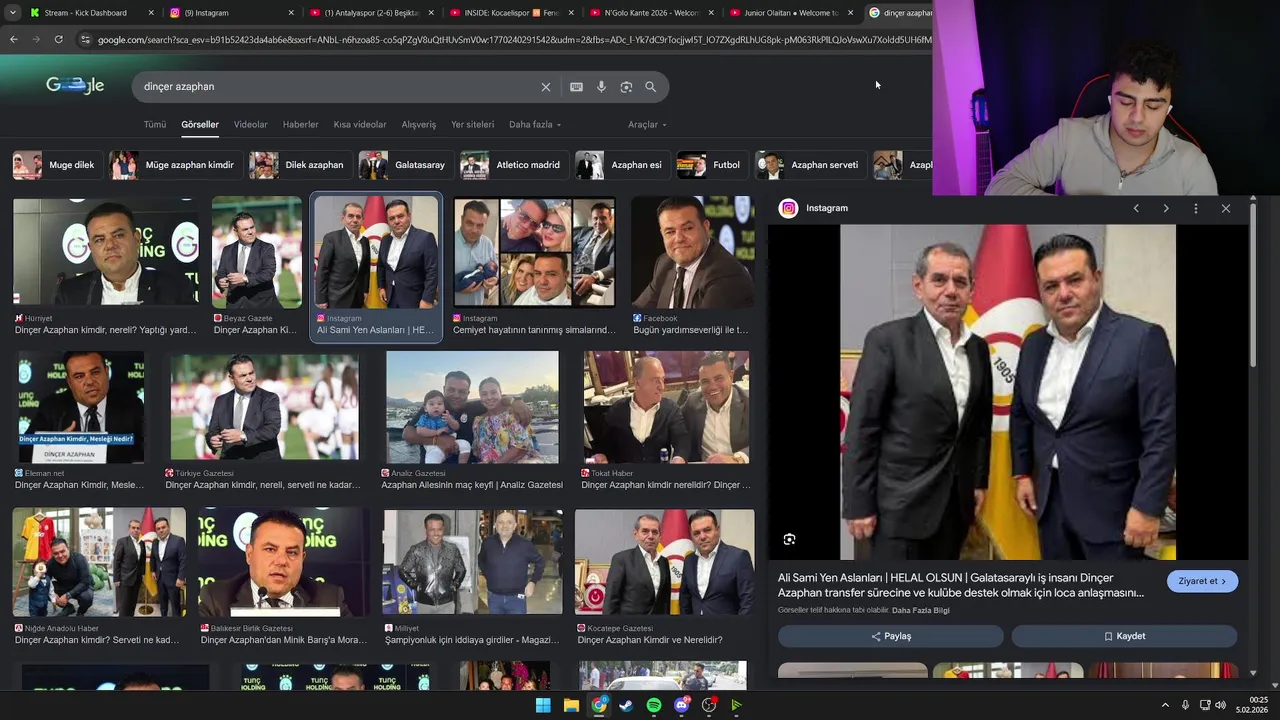
Task: Click the search input with 'dinçer azaphan'
Action: (x=340, y=87)
